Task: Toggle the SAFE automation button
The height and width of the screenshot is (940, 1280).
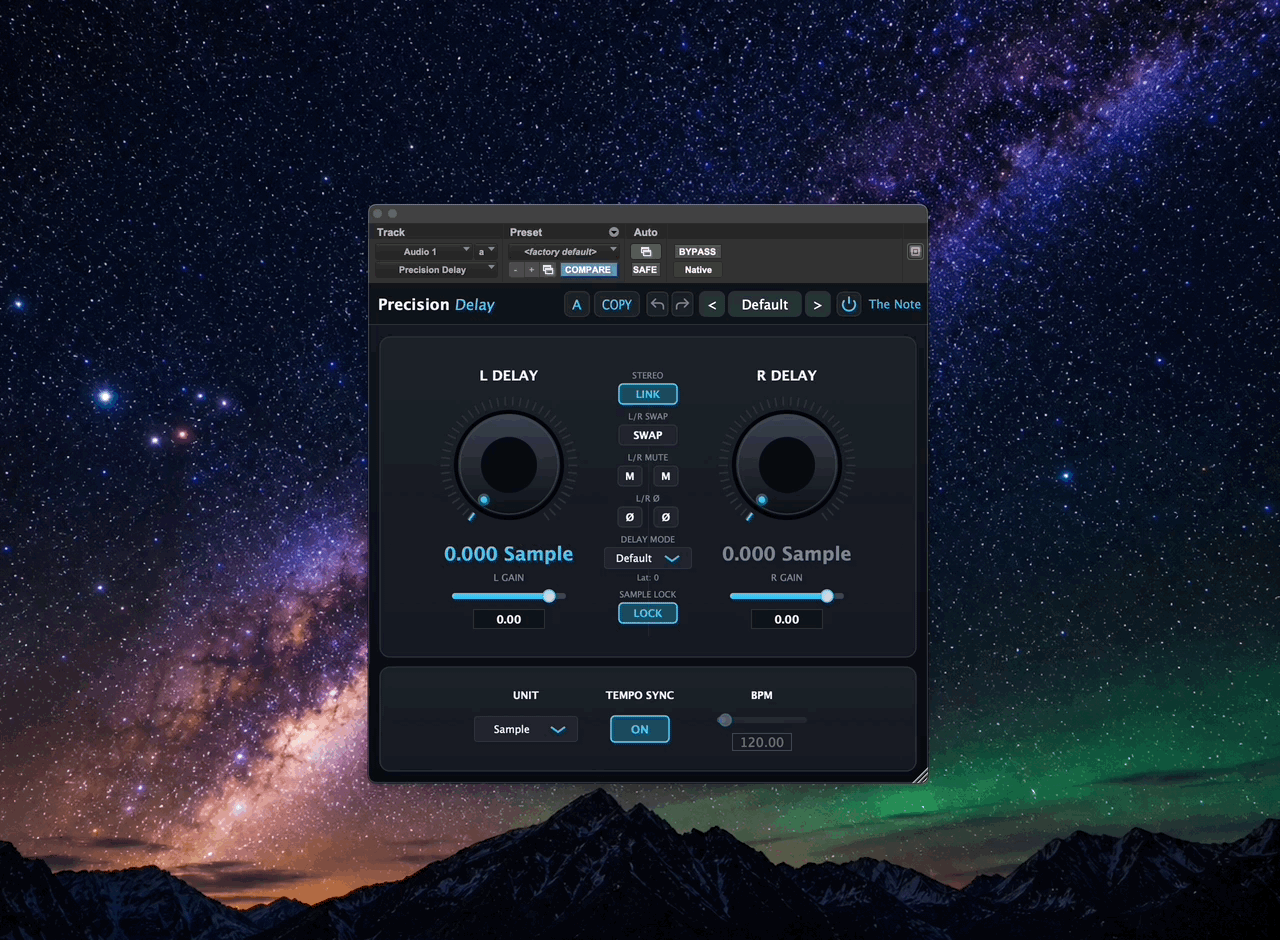Action: coord(645,270)
